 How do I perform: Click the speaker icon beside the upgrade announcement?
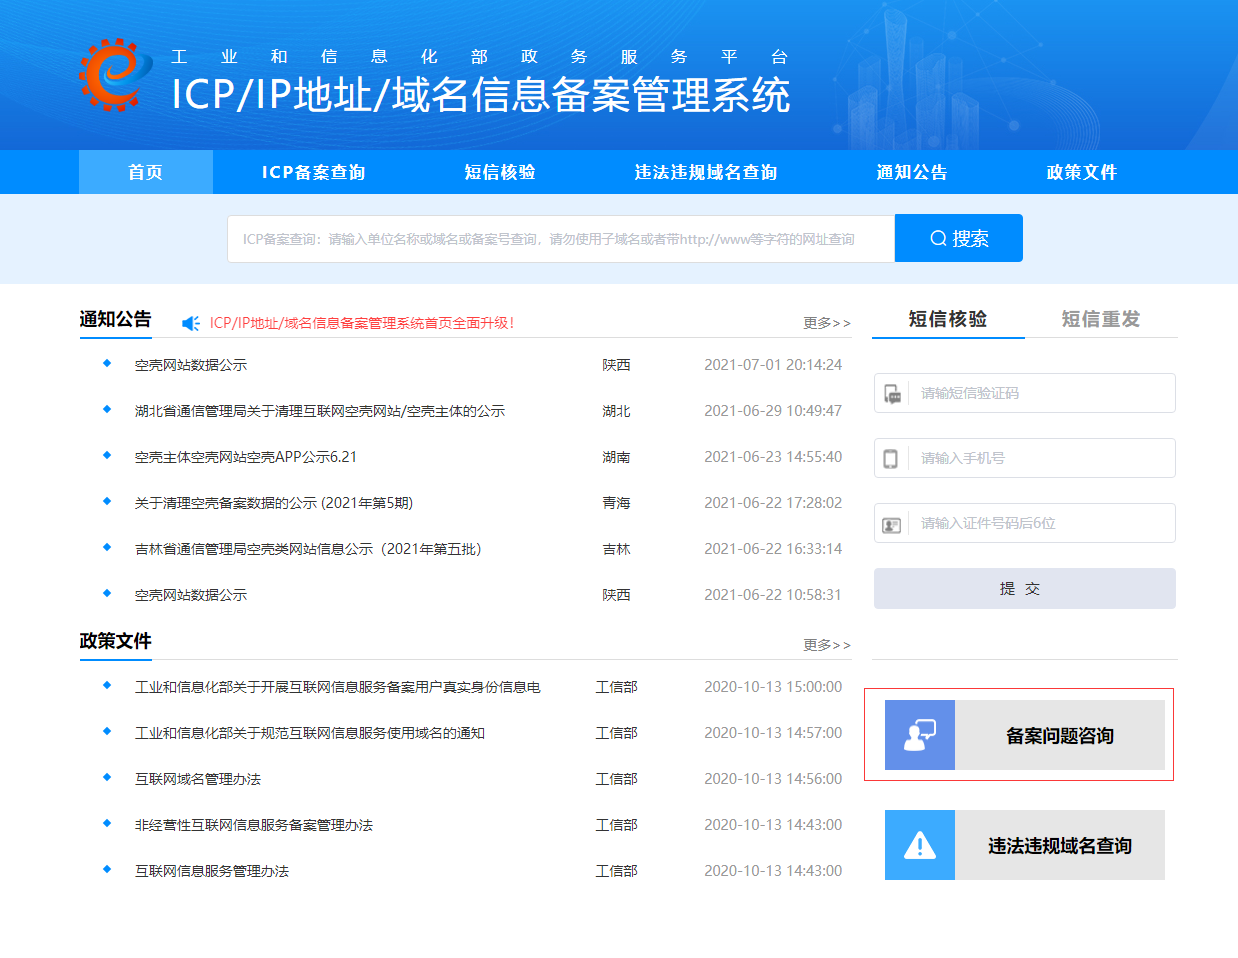[x=189, y=322]
